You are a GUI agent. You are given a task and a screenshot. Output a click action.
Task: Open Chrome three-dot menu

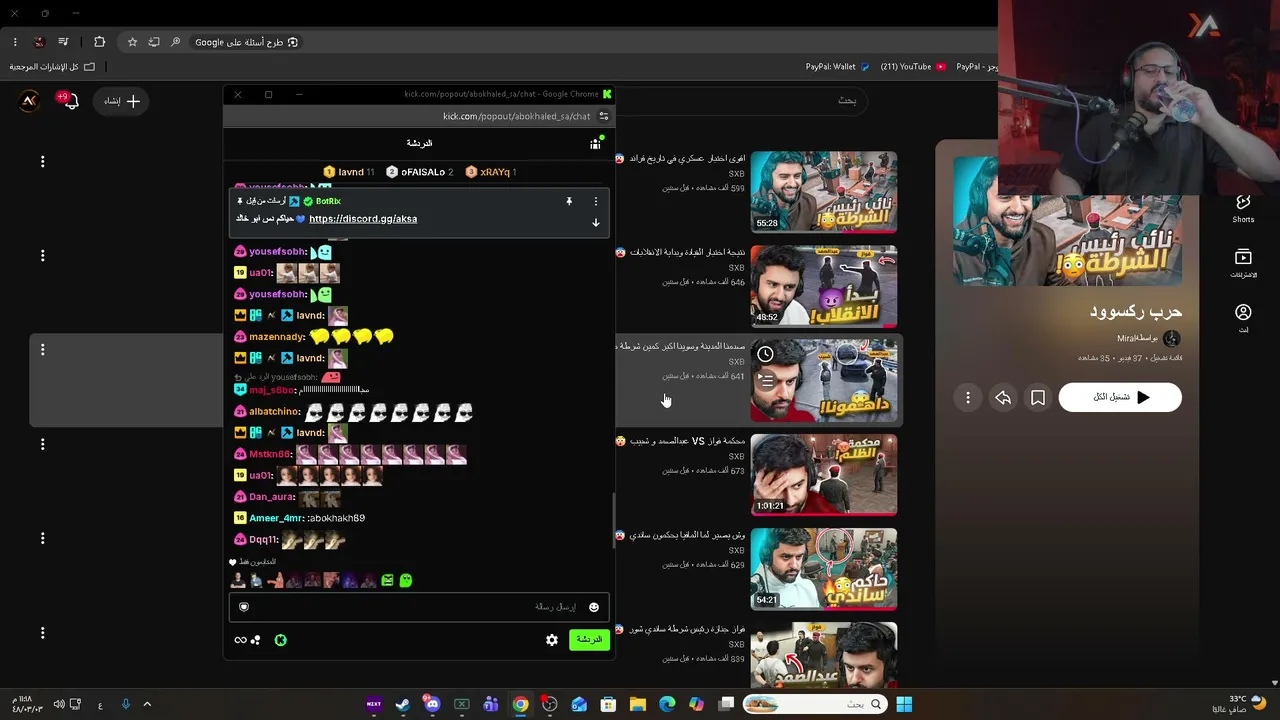(x=15, y=42)
